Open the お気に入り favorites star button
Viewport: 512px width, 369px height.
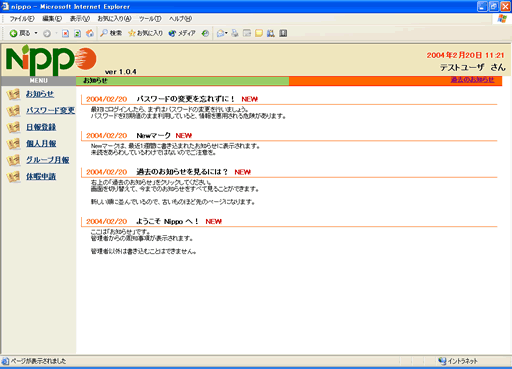tap(146, 33)
